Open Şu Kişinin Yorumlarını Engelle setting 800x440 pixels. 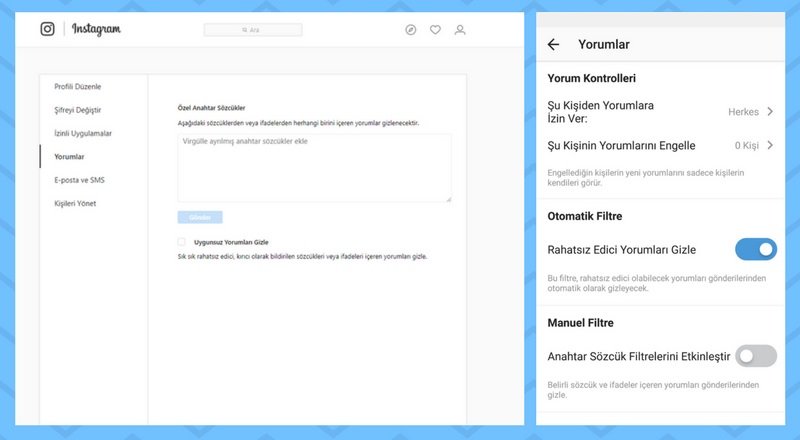(x=621, y=145)
